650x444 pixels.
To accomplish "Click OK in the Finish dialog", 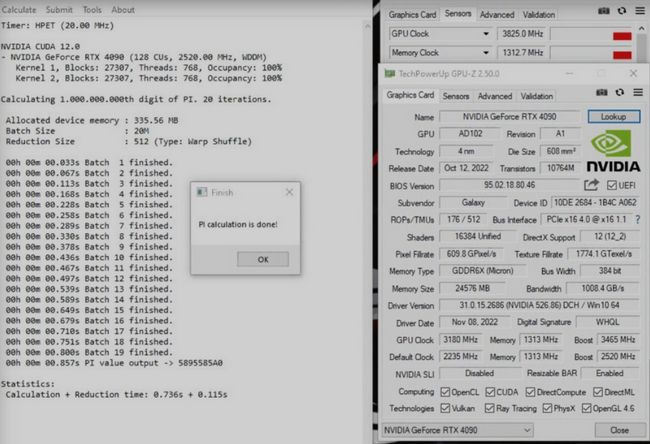I will (x=263, y=260).
